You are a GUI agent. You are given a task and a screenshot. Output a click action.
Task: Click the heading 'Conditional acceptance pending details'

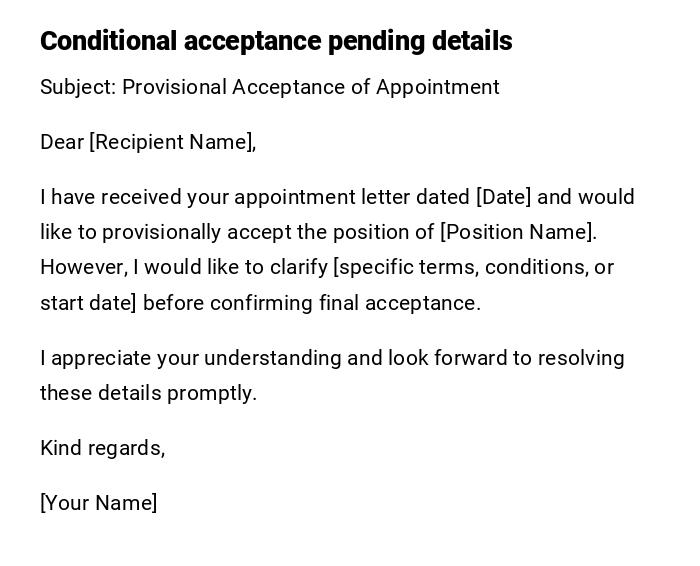point(276,41)
